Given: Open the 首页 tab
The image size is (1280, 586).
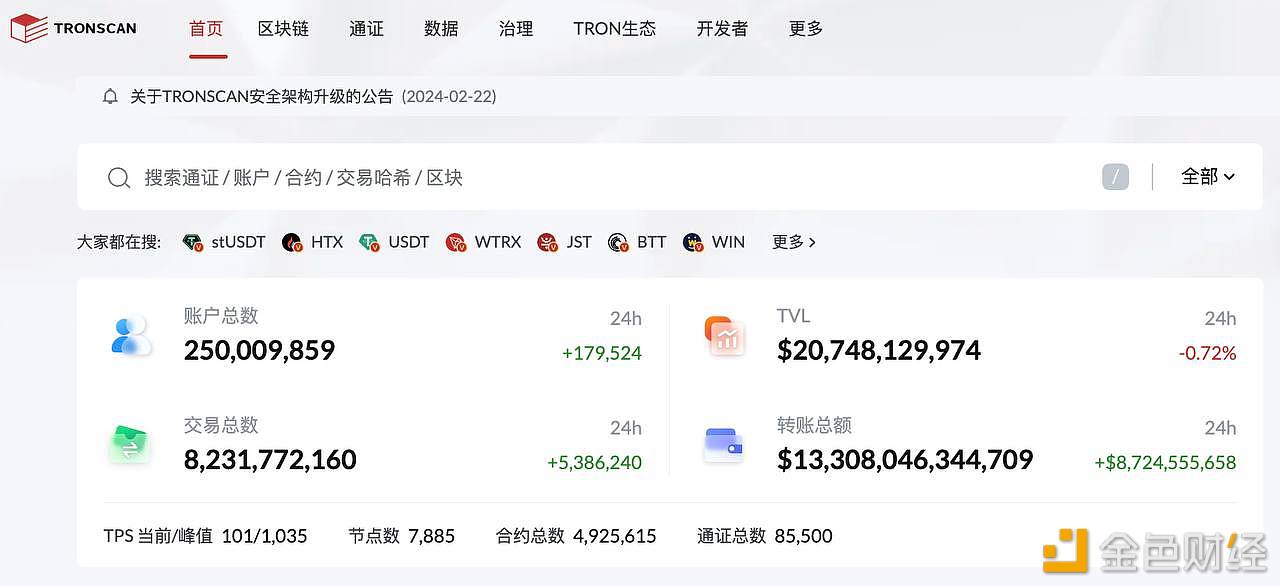Looking at the screenshot, I should (207, 29).
